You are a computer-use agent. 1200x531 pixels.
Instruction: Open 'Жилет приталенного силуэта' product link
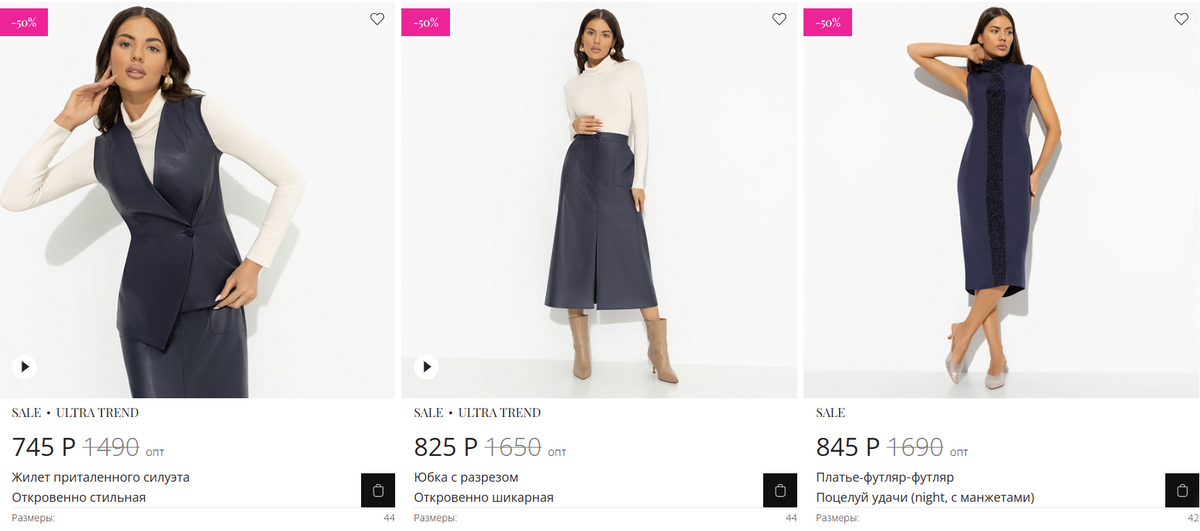click(x=101, y=477)
